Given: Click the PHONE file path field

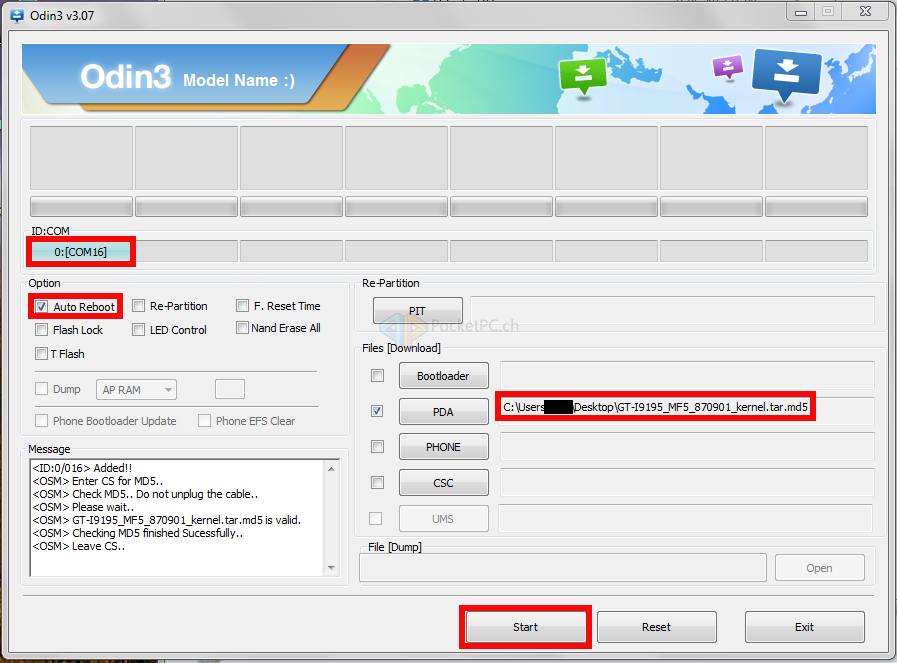Looking at the screenshot, I should click(x=687, y=446).
